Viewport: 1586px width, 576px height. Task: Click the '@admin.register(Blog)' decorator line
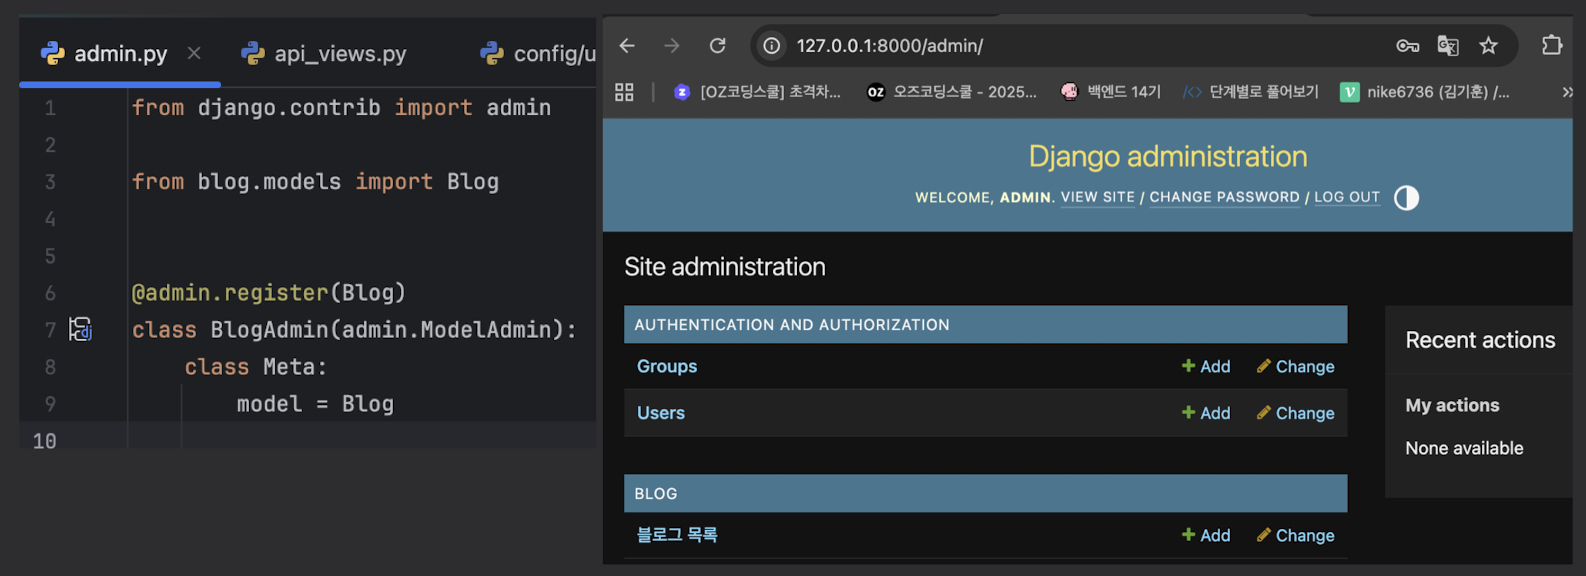tap(269, 293)
